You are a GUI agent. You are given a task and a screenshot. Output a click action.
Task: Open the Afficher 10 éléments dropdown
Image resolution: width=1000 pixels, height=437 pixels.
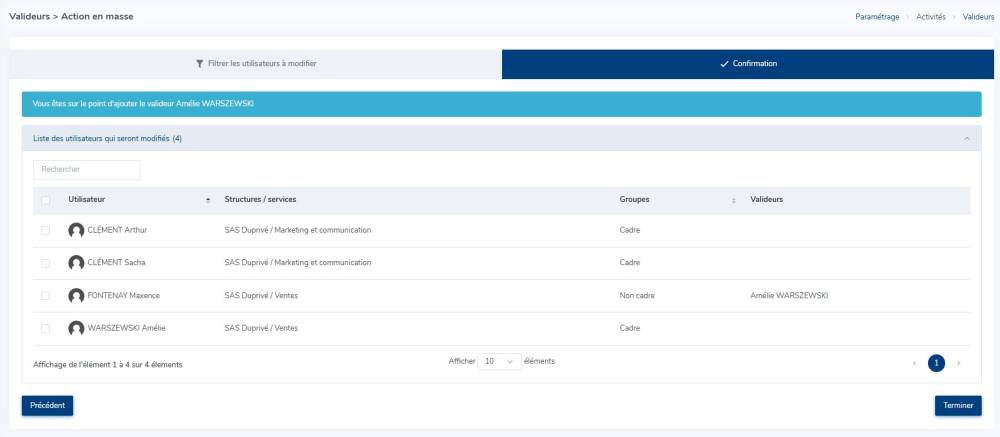coord(498,361)
